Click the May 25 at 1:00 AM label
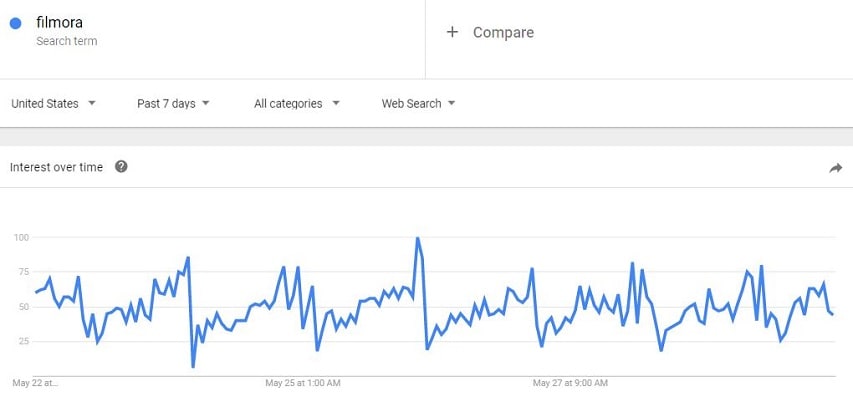Viewport: 853px width, 402px height. coord(303,383)
